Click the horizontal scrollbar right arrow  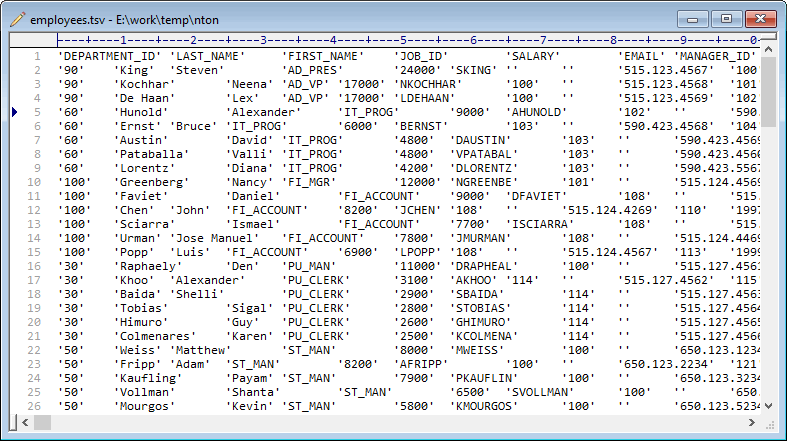(x=750, y=421)
